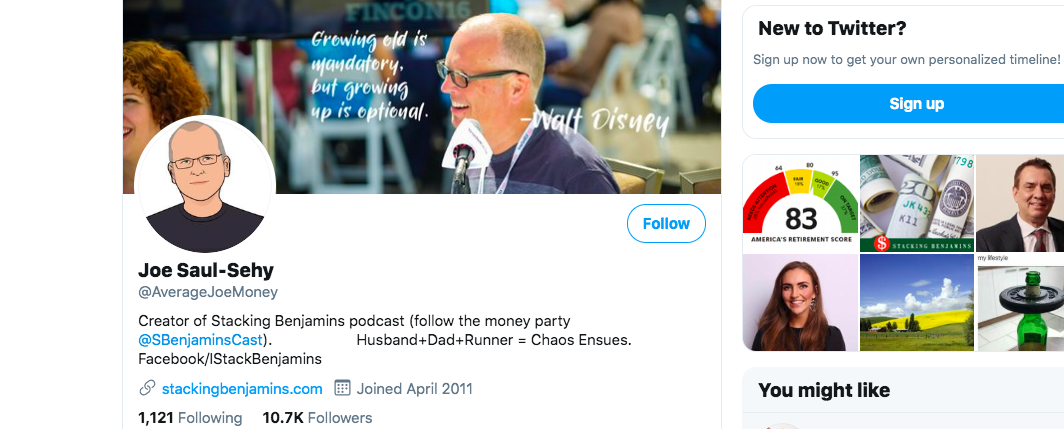
Task: Open the photo of the smiling woman with long hair
Action: pyautogui.click(x=801, y=303)
